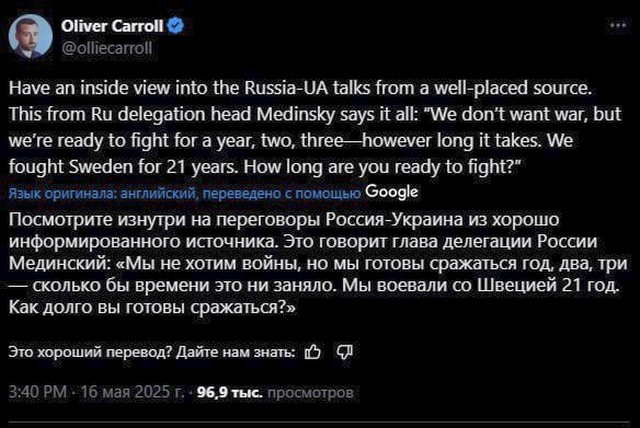Open the @olliecarroll handle link
This screenshot has width=640, height=428.
coord(107,46)
